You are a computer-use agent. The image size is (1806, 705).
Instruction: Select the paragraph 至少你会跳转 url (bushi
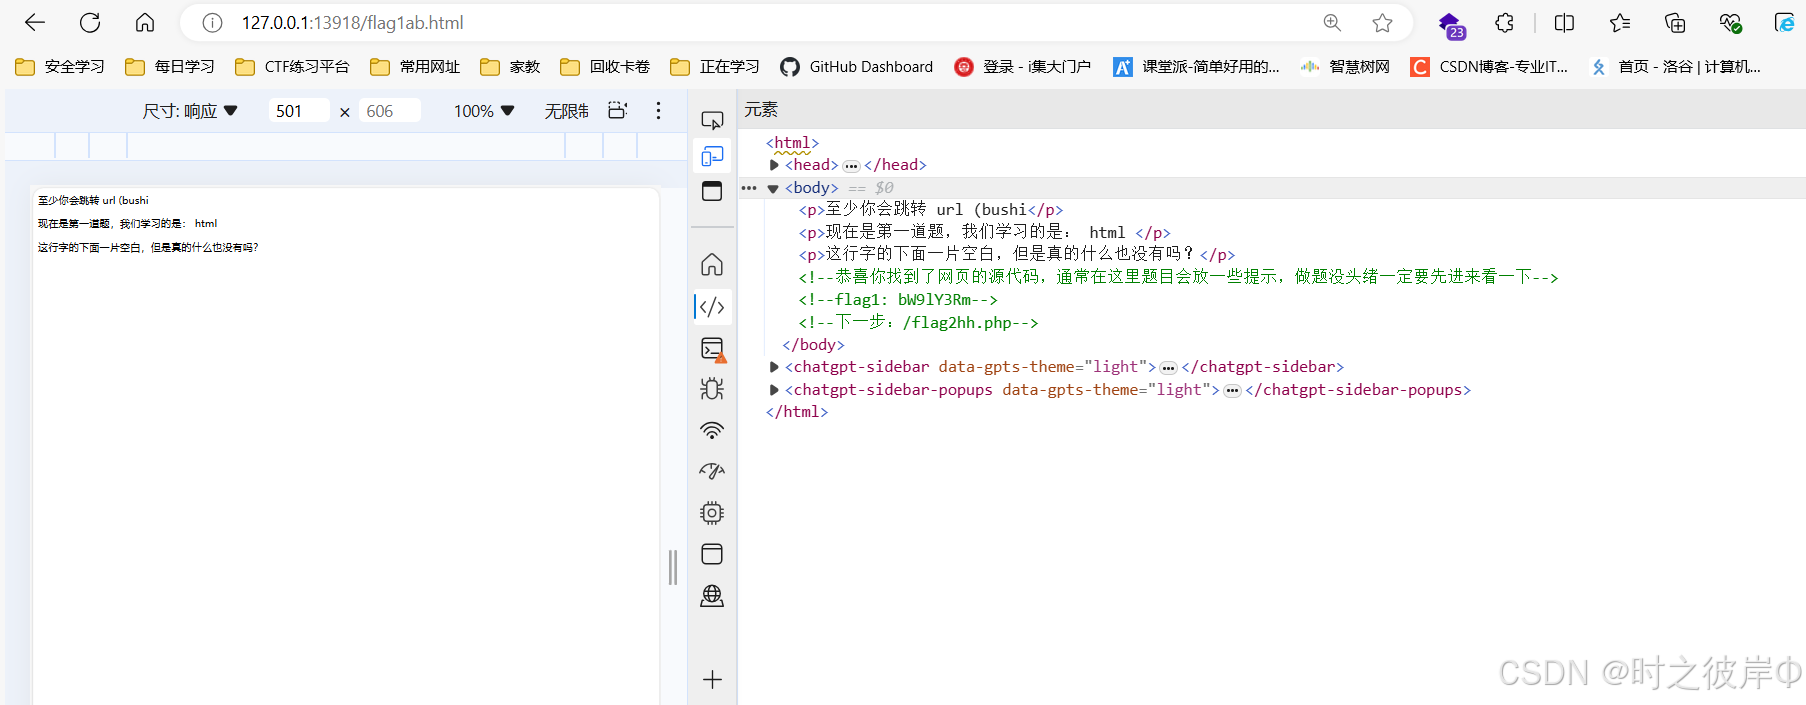(x=931, y=210)
